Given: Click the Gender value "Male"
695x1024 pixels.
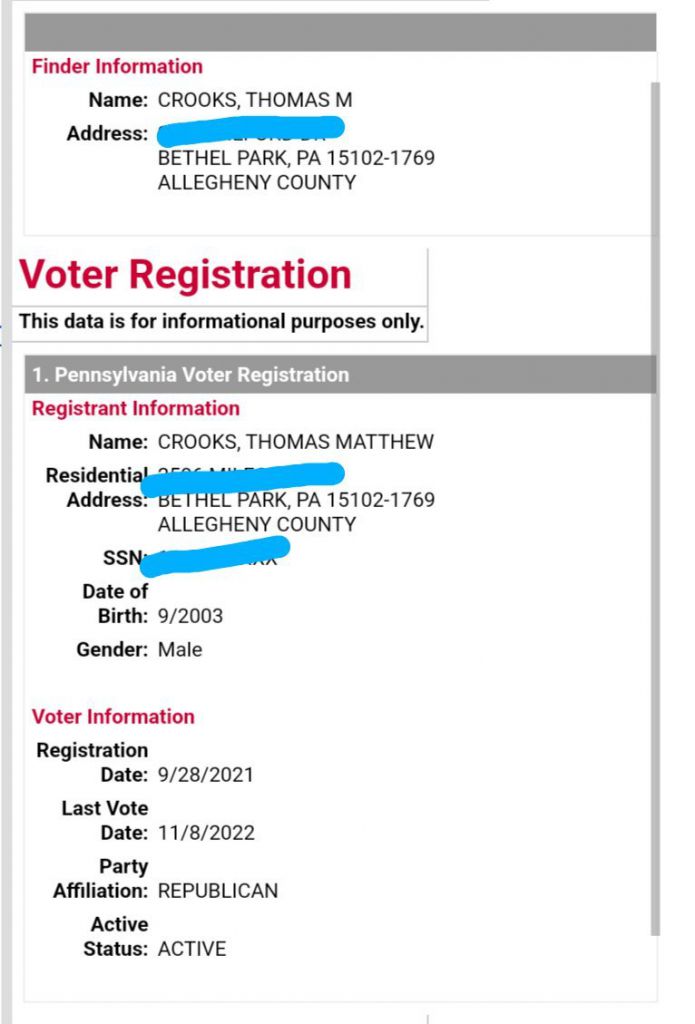Looking at the screenshot, I should (x=180, y=650).
